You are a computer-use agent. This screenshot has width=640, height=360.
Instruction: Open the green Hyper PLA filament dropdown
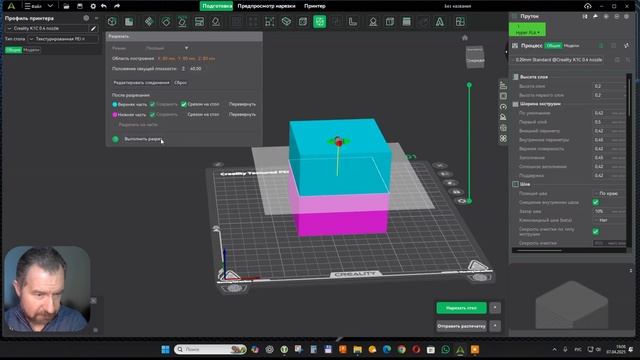pyautogui.click(x=527, y=29)
